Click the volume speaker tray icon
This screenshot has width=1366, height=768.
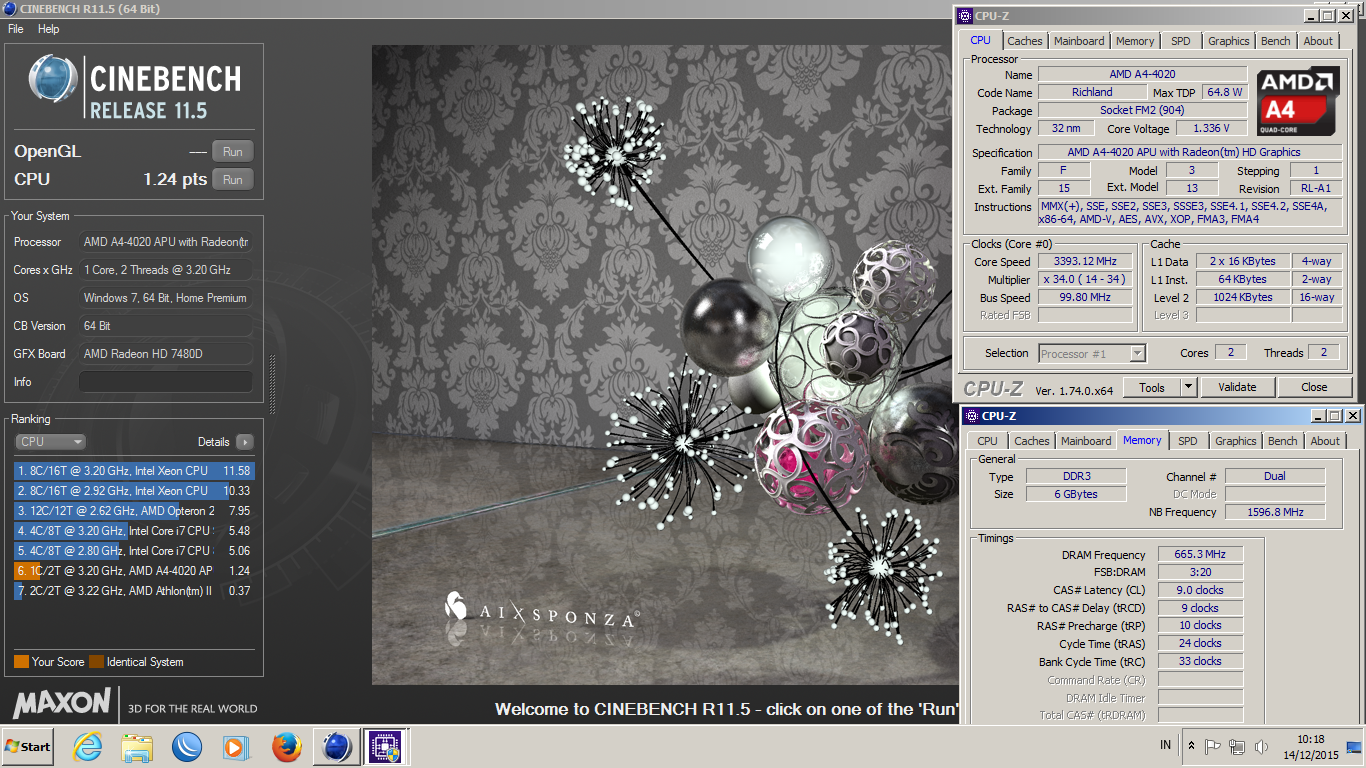tap(1261, 746)
